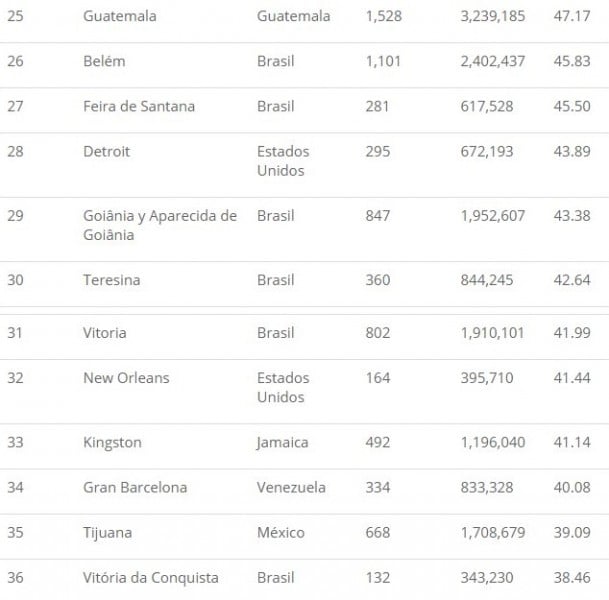Click Jamaica in the country column
The width and height of the screenshot is (609, 600).
pyautogui.click(x=283, y=443)
